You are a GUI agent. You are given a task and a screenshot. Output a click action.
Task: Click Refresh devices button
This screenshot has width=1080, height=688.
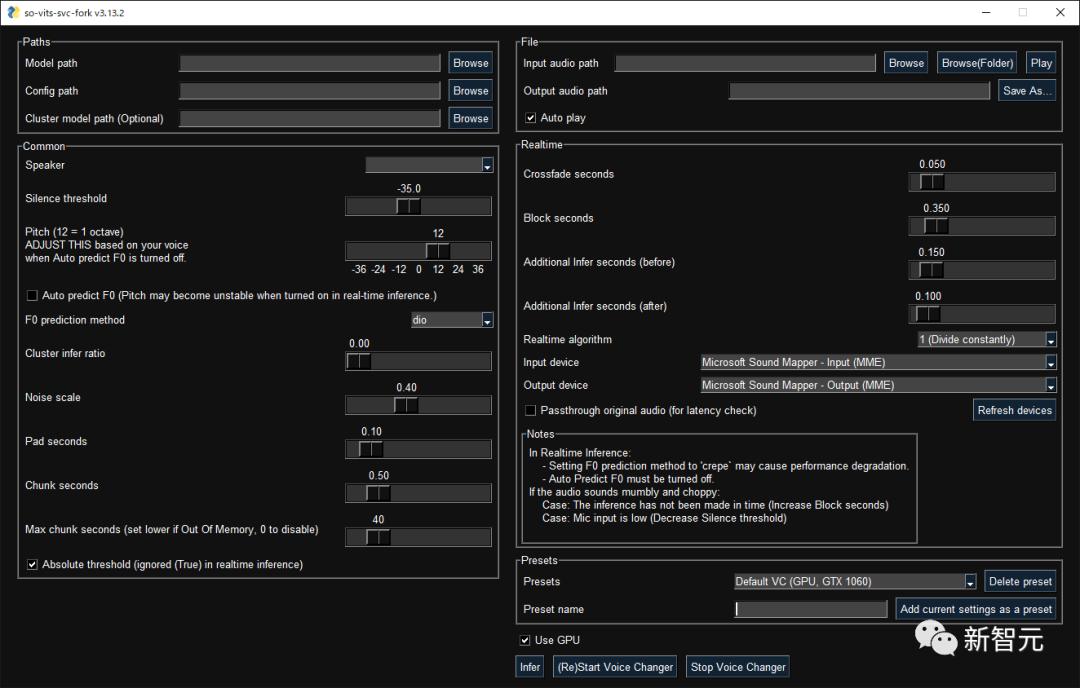point(1014,410)
